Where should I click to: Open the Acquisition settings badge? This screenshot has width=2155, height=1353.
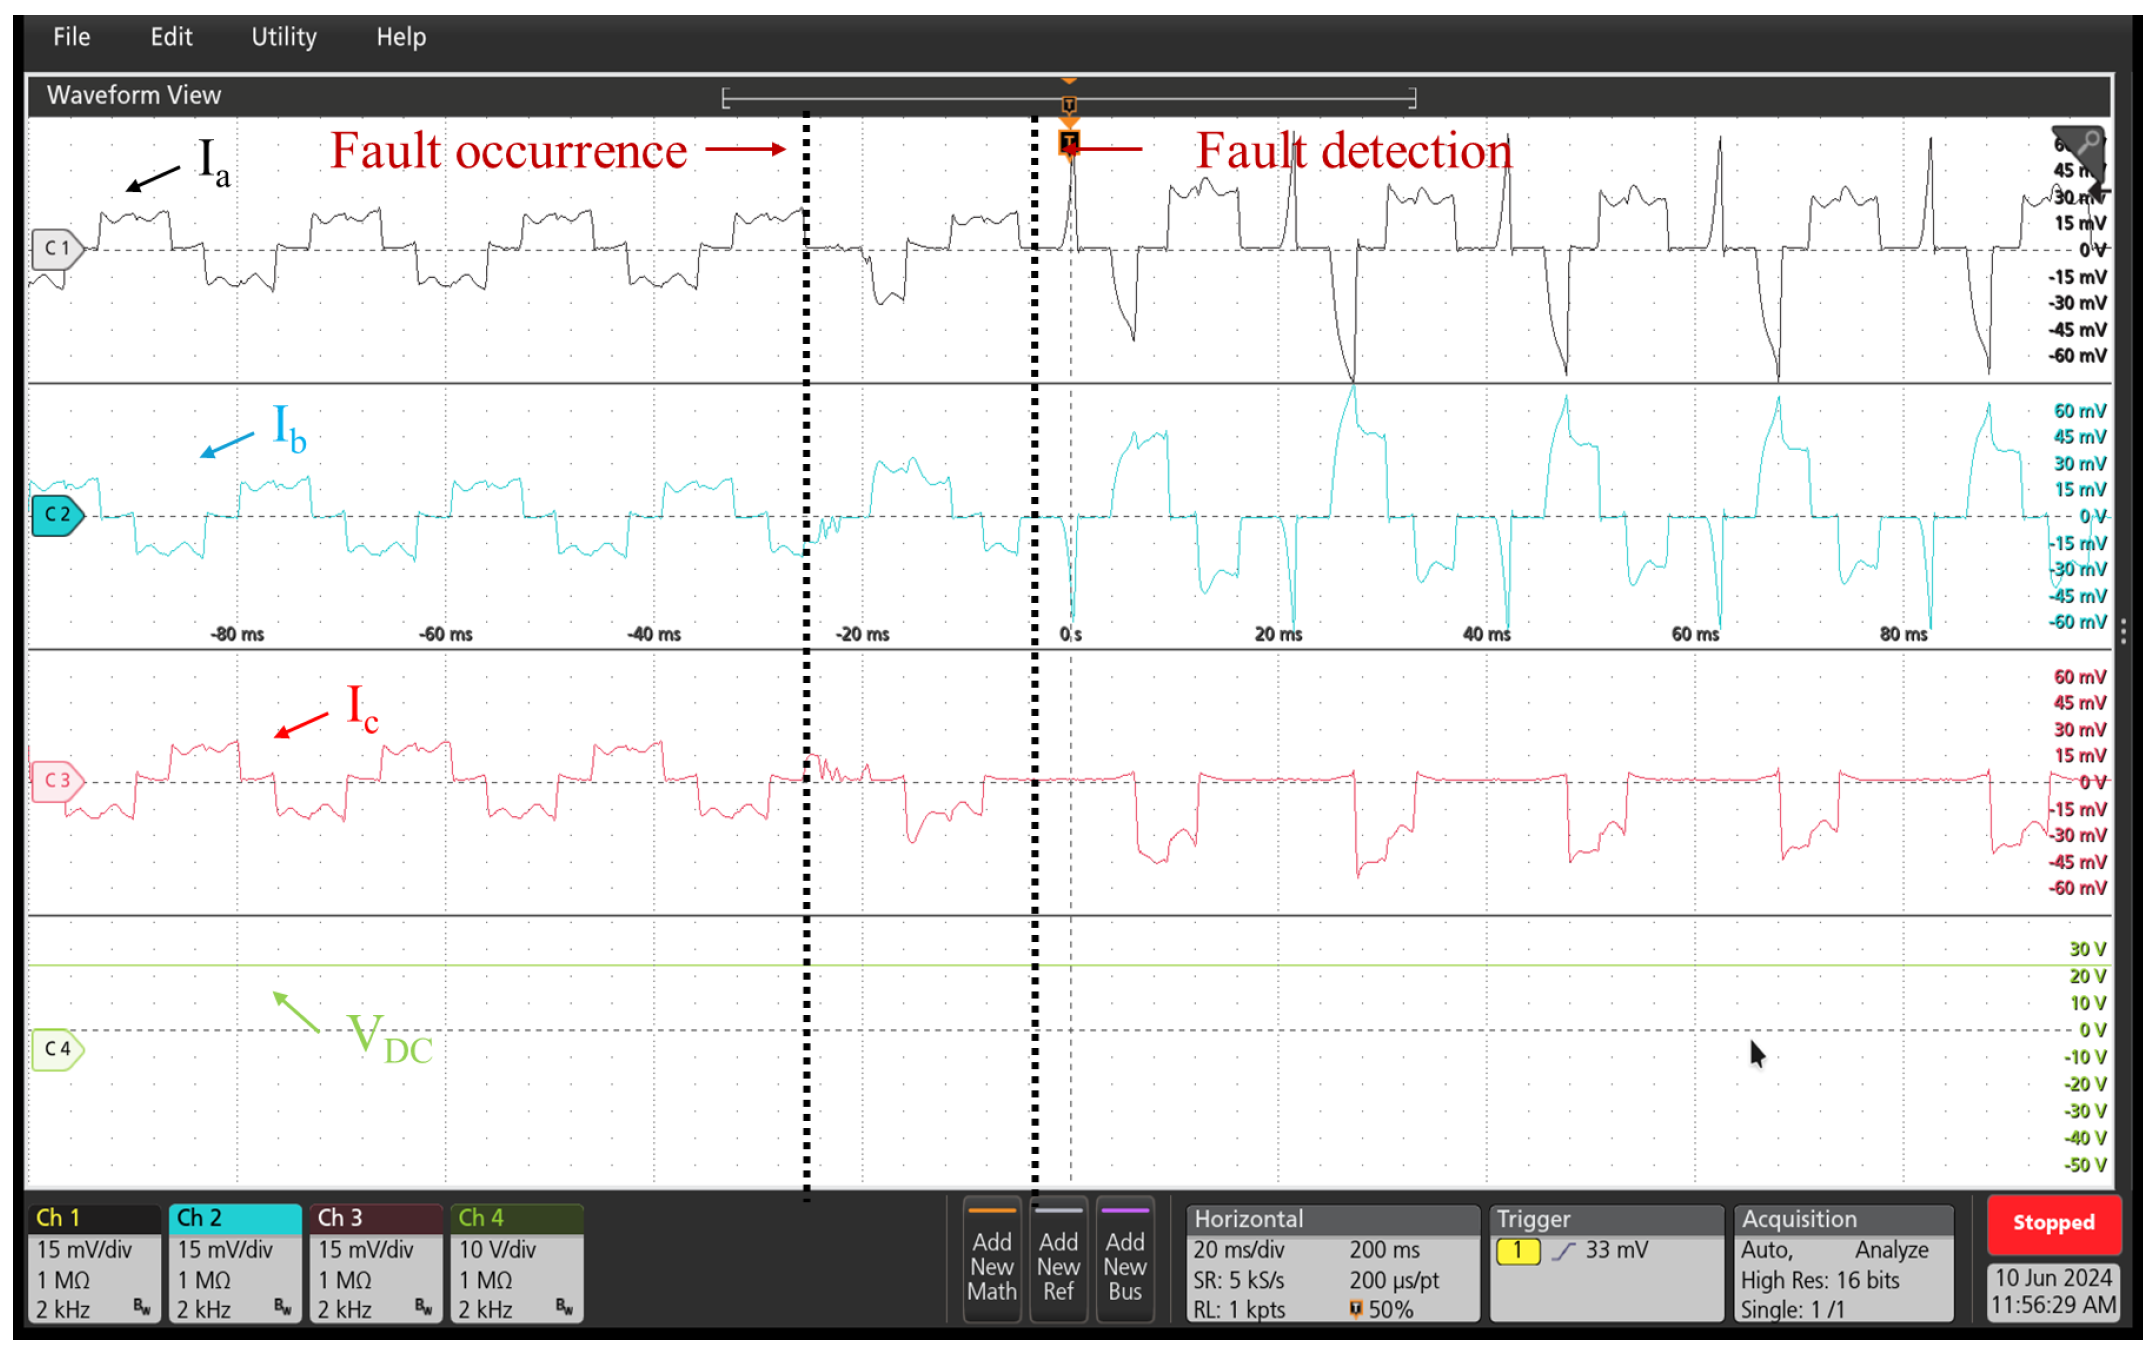1843,1264
